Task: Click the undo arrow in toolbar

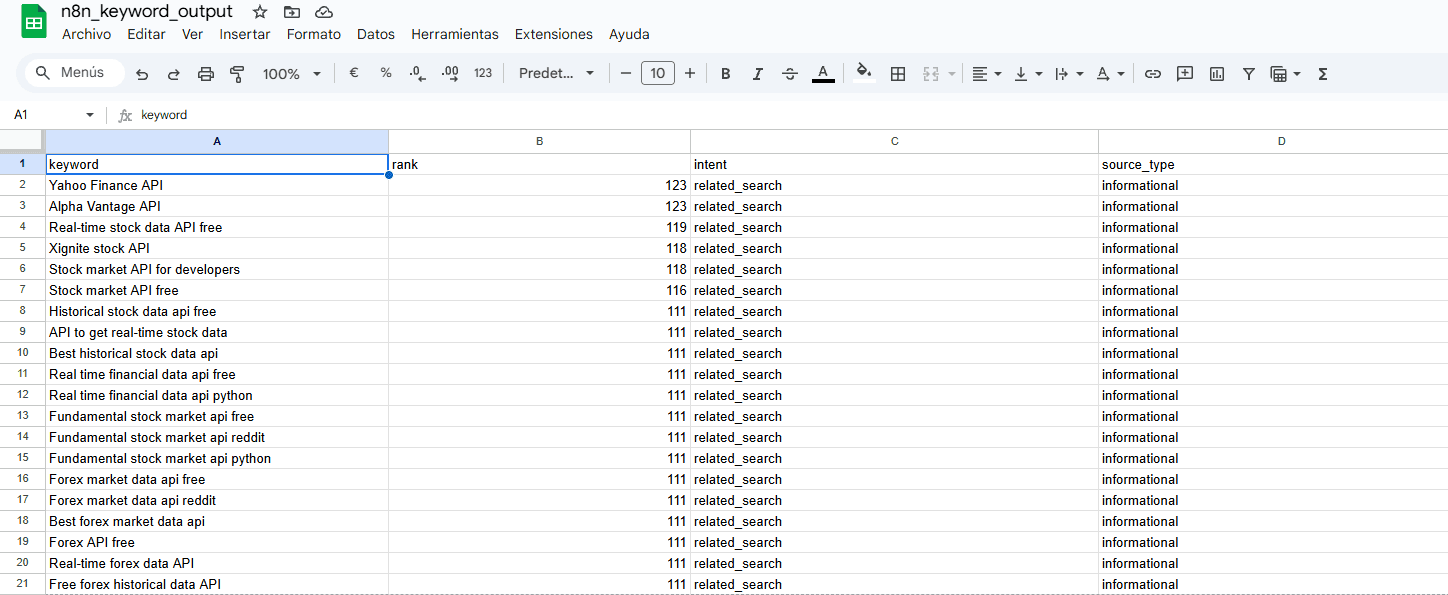Action: click(x=142, y=74)
